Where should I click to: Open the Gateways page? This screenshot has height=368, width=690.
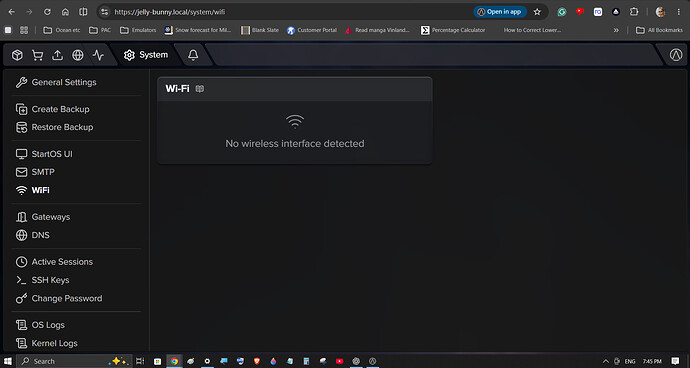click(x=43, y=217)
